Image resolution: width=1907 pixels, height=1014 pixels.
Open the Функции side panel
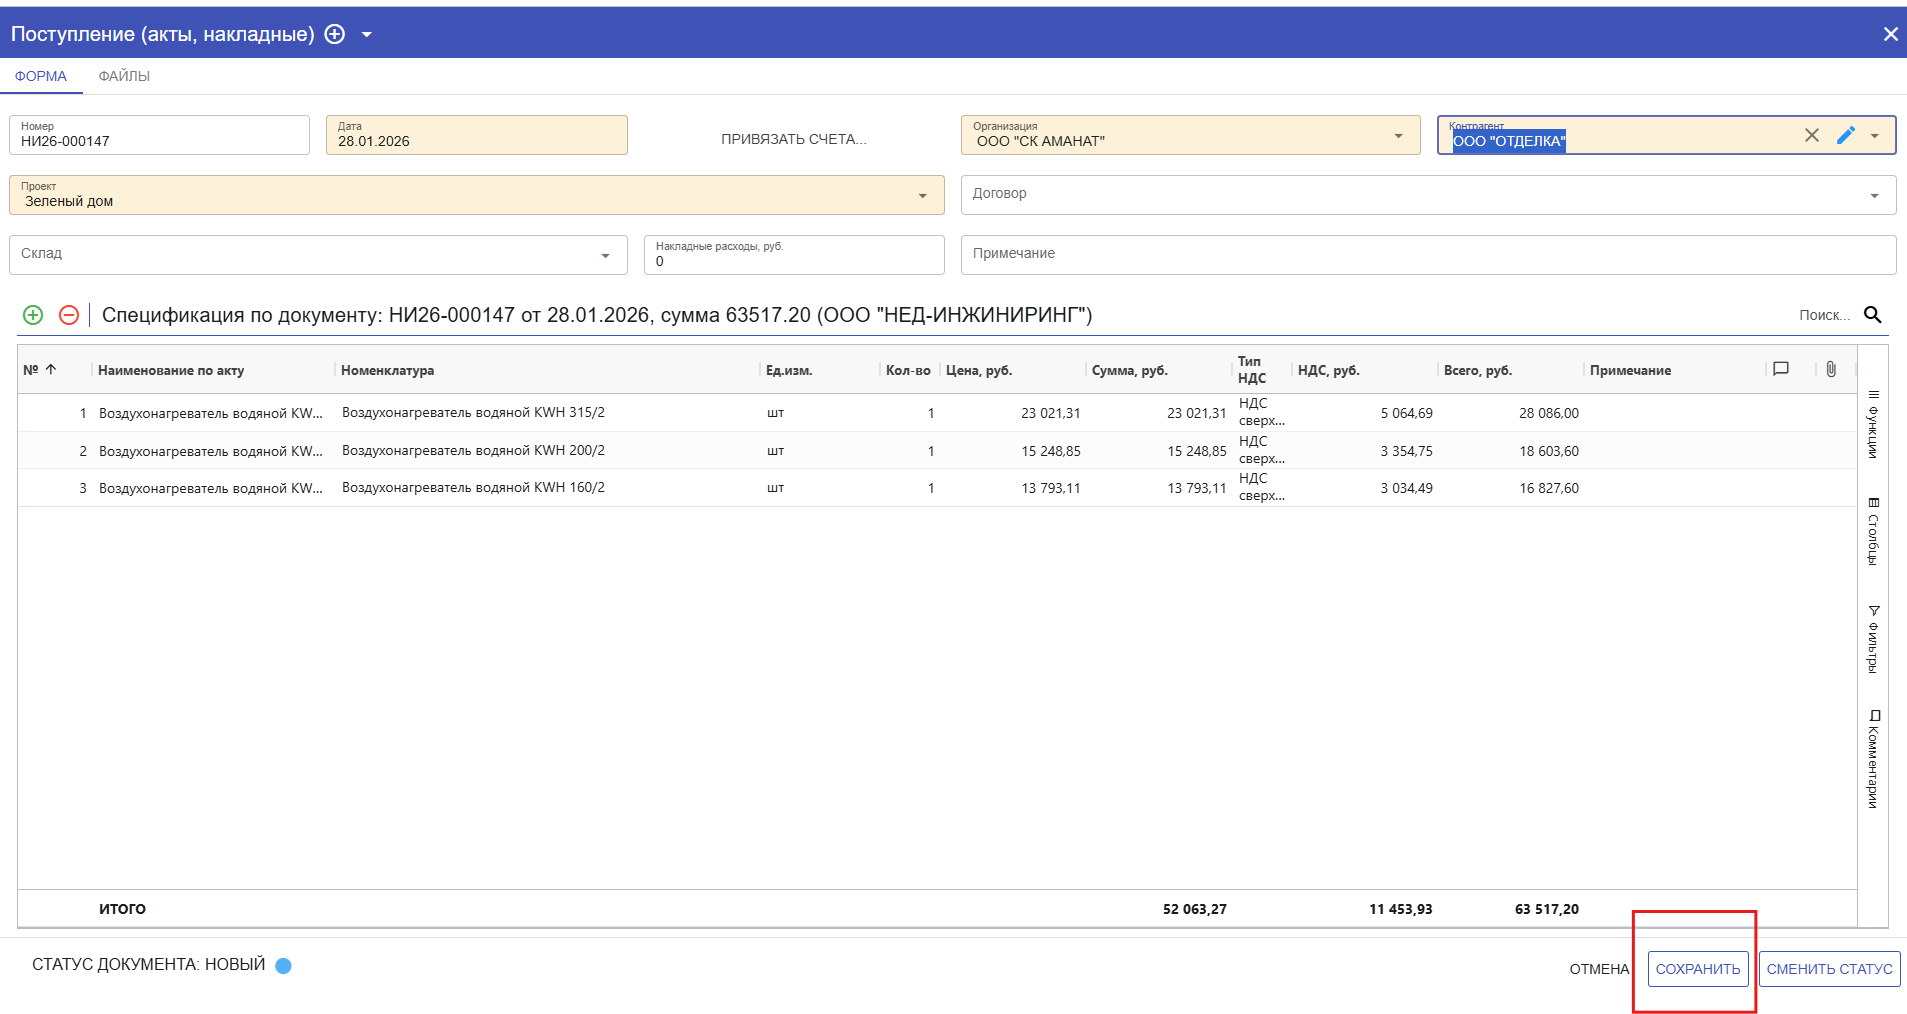point(1873,425)
